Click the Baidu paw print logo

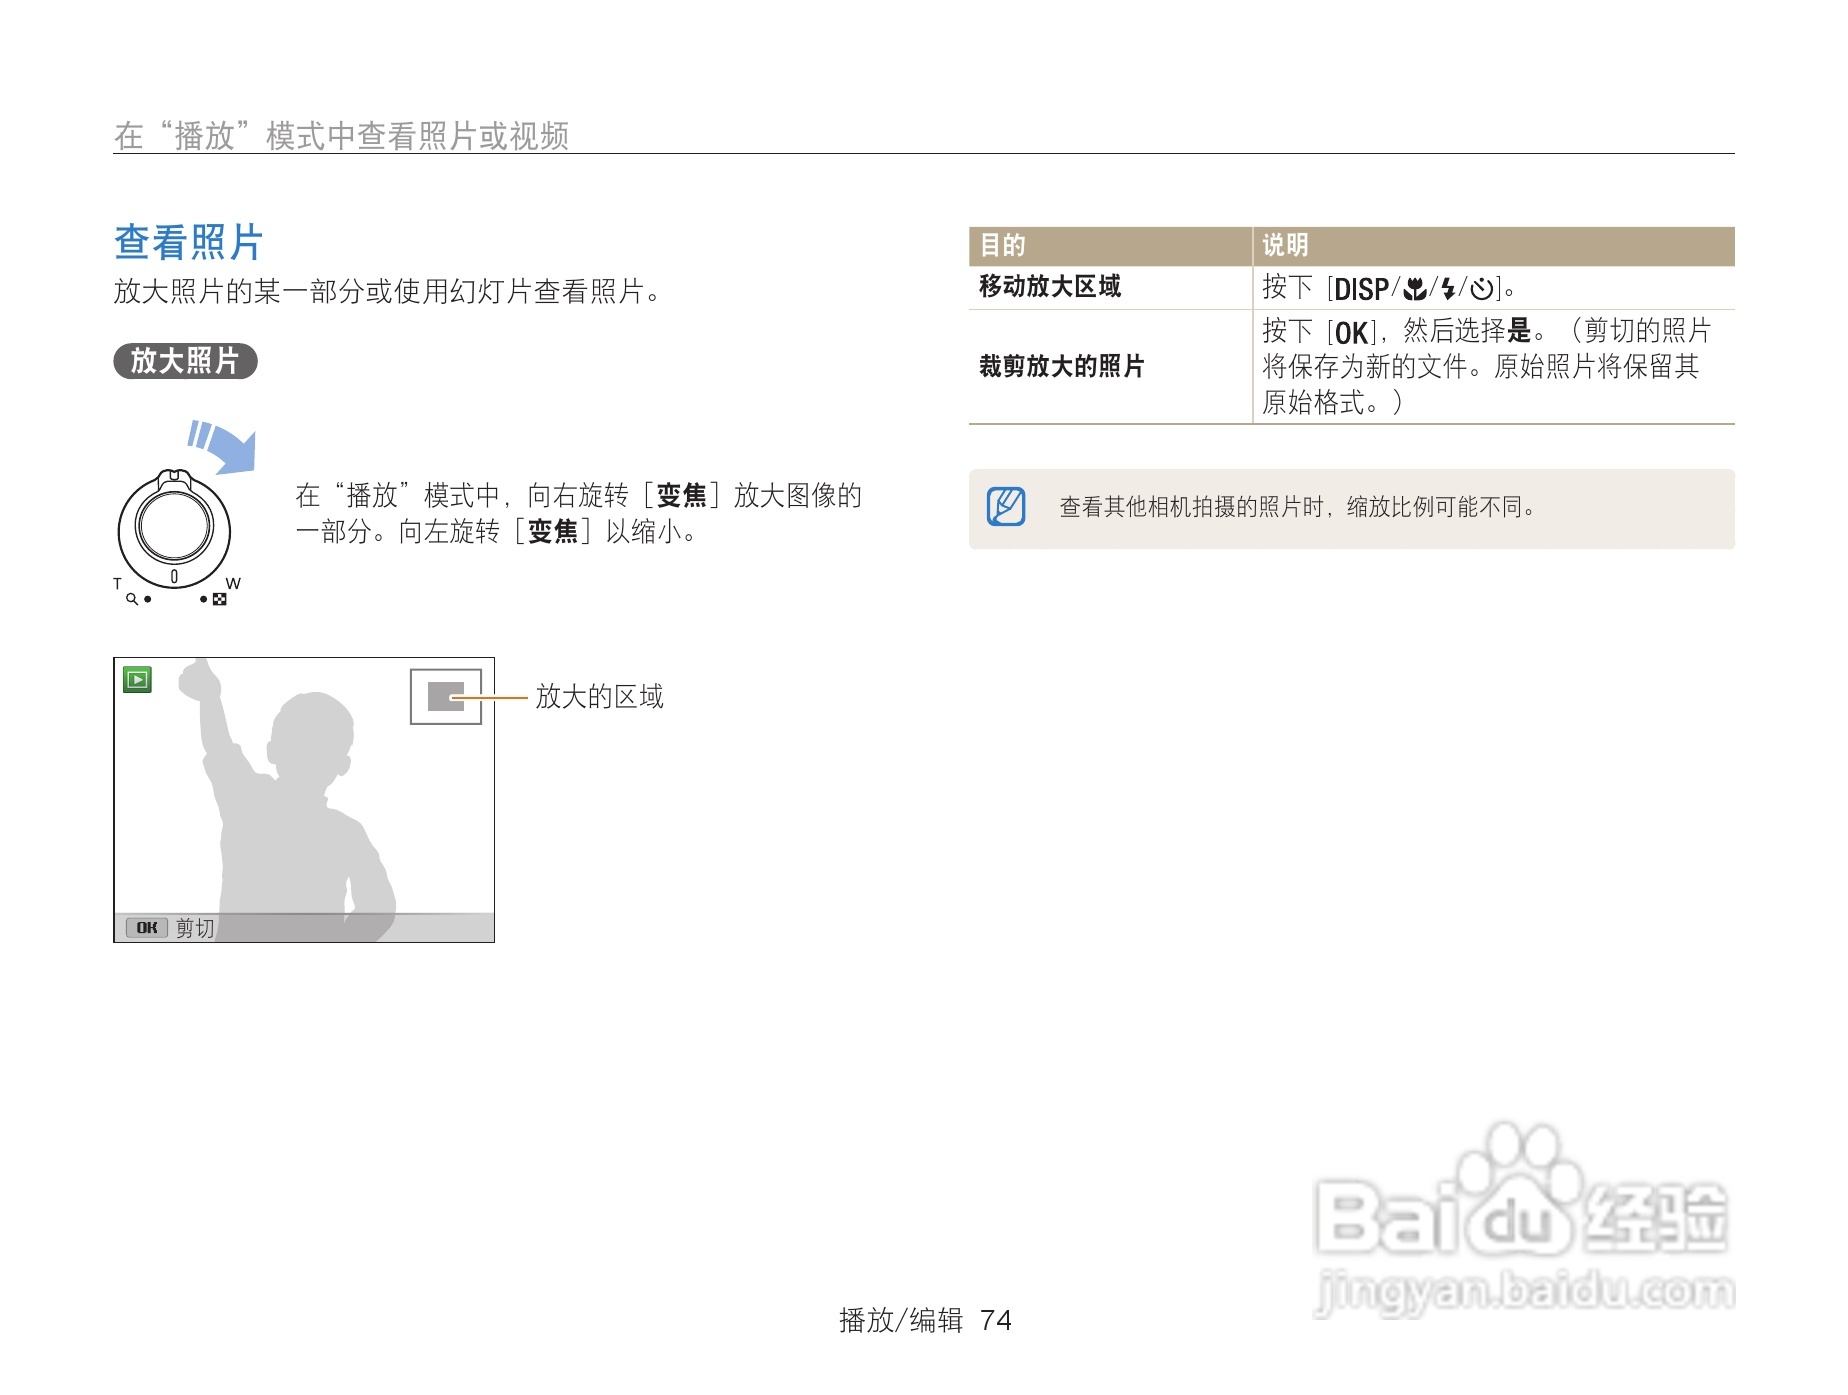(x=1519, y=1190)
